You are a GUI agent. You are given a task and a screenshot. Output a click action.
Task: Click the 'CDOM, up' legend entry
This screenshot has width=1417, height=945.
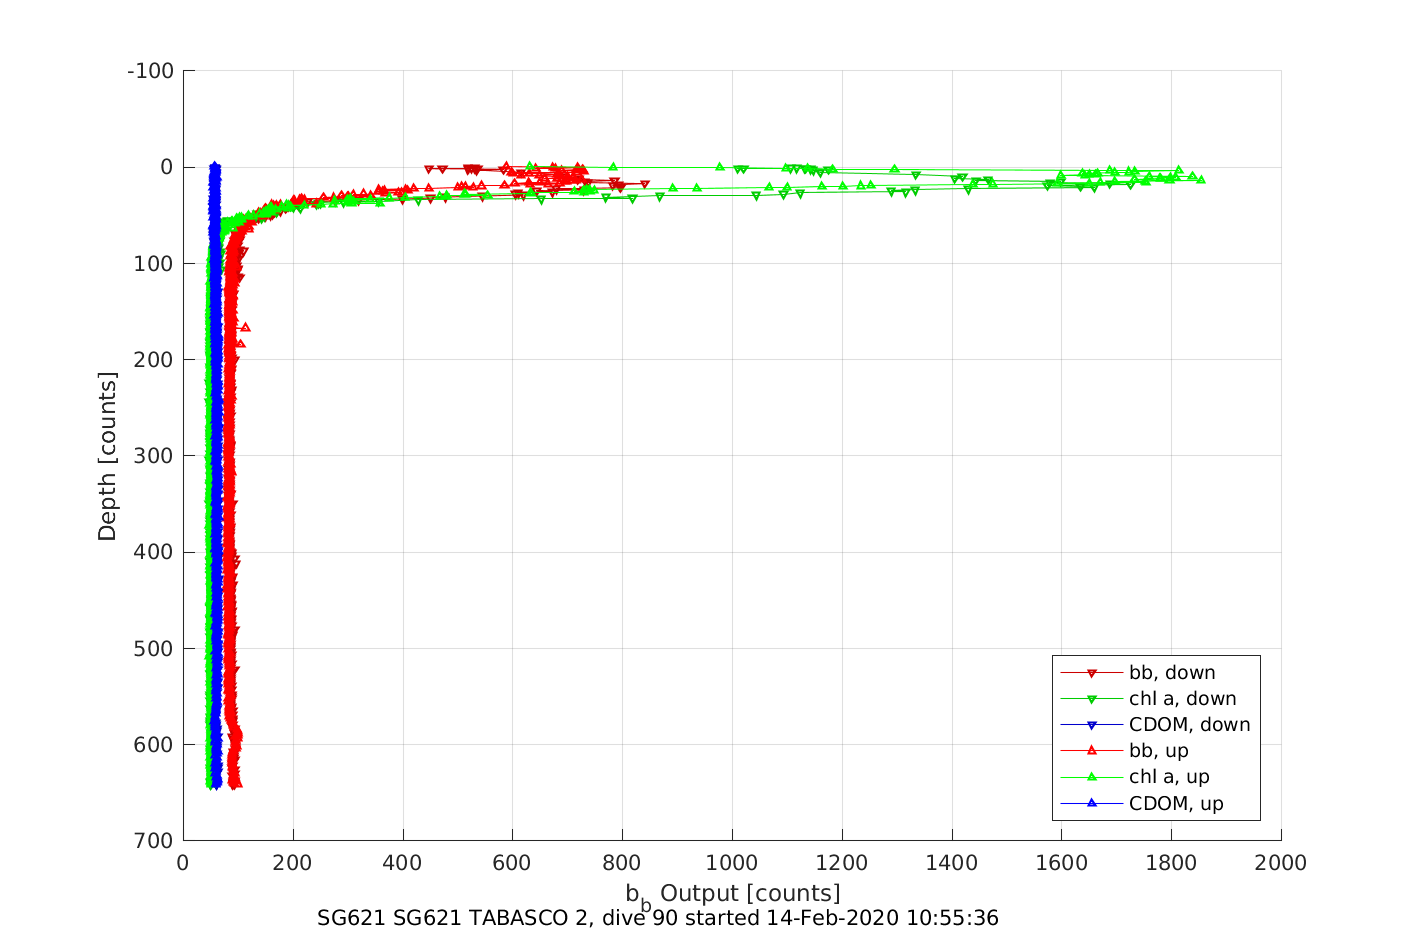click(x=1142, y=803)
